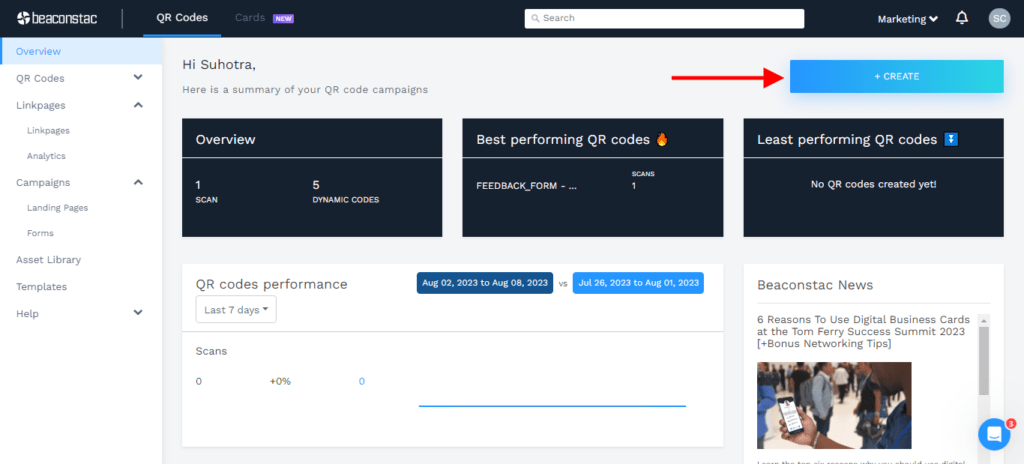Click in the Search field
1024x464 pixels.
tap(664, 18)
